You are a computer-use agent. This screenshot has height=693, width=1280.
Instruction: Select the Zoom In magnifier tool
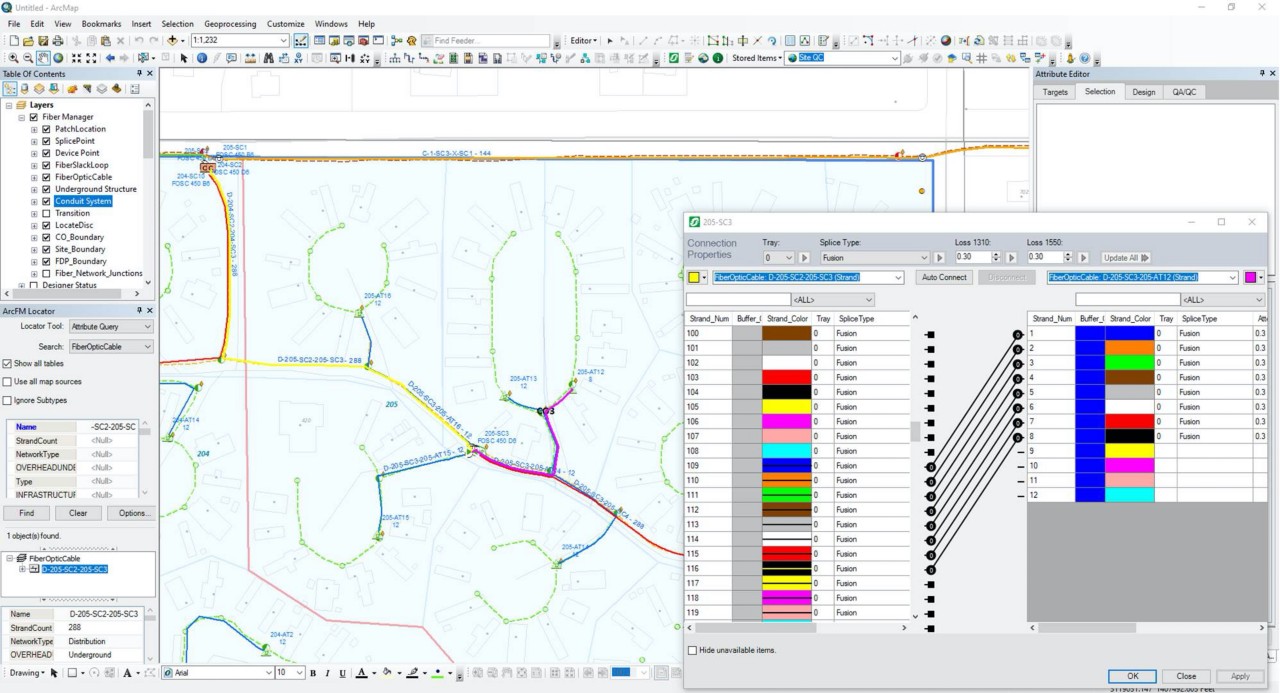(13, 58)
